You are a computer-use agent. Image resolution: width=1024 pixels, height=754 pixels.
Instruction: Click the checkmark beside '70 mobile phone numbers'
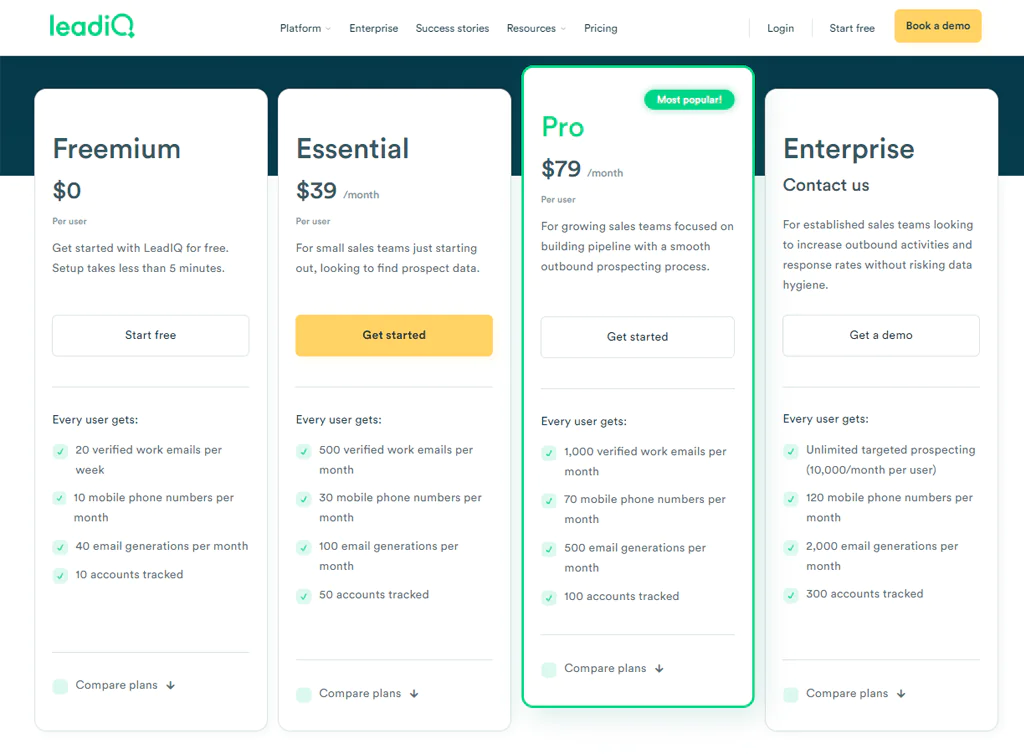[548, 500]
